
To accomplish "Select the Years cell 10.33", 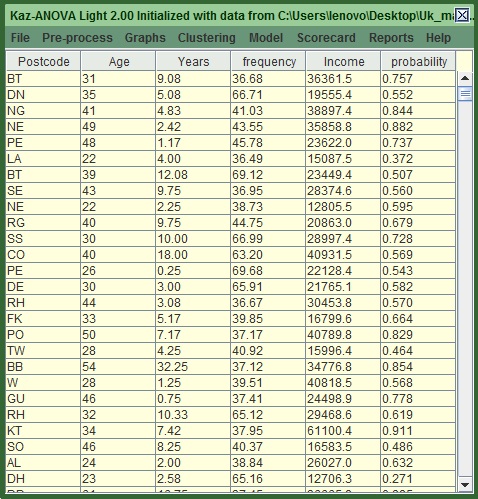I will point(193,415).
